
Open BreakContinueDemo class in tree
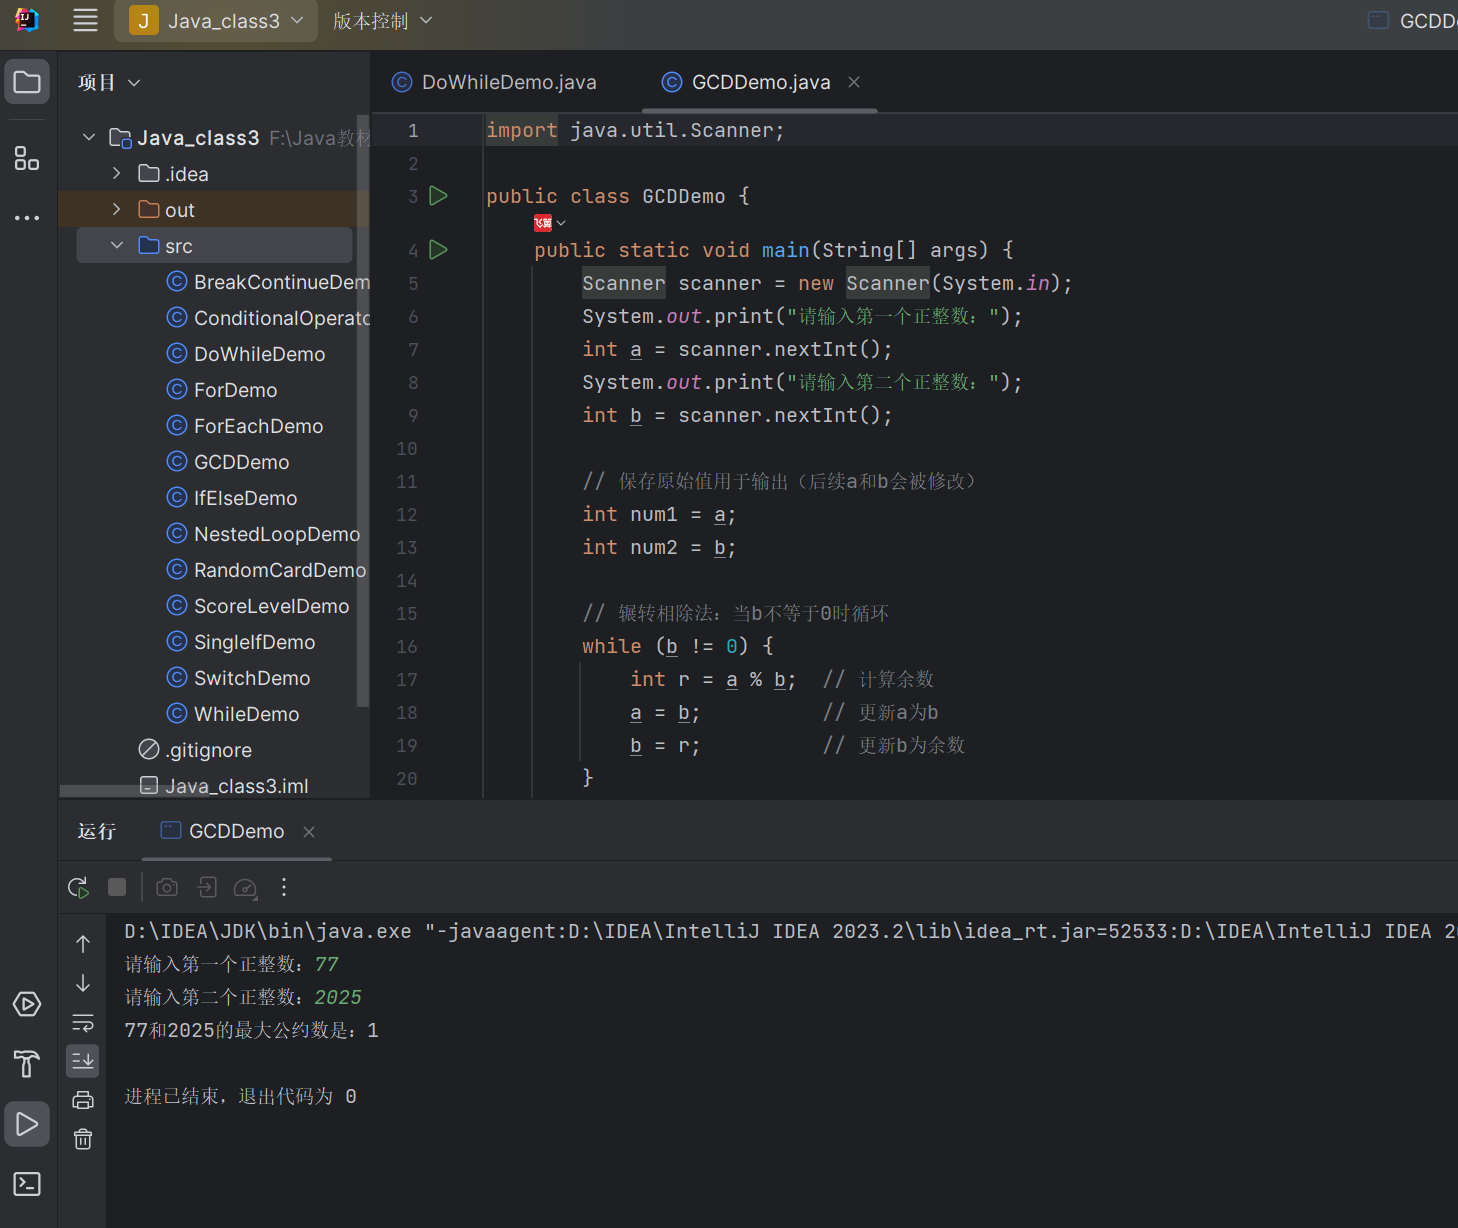pyautogui.click(x=268, y=282)
